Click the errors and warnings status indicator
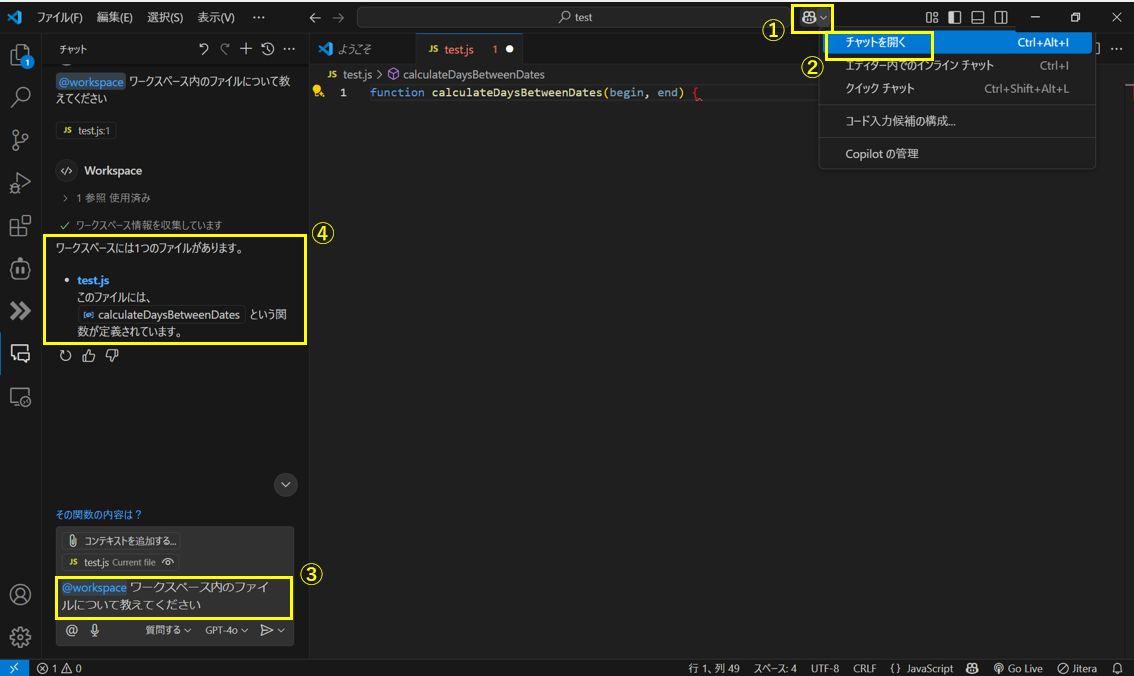This screenshot has height=676, width=1134. coord(59,668)
